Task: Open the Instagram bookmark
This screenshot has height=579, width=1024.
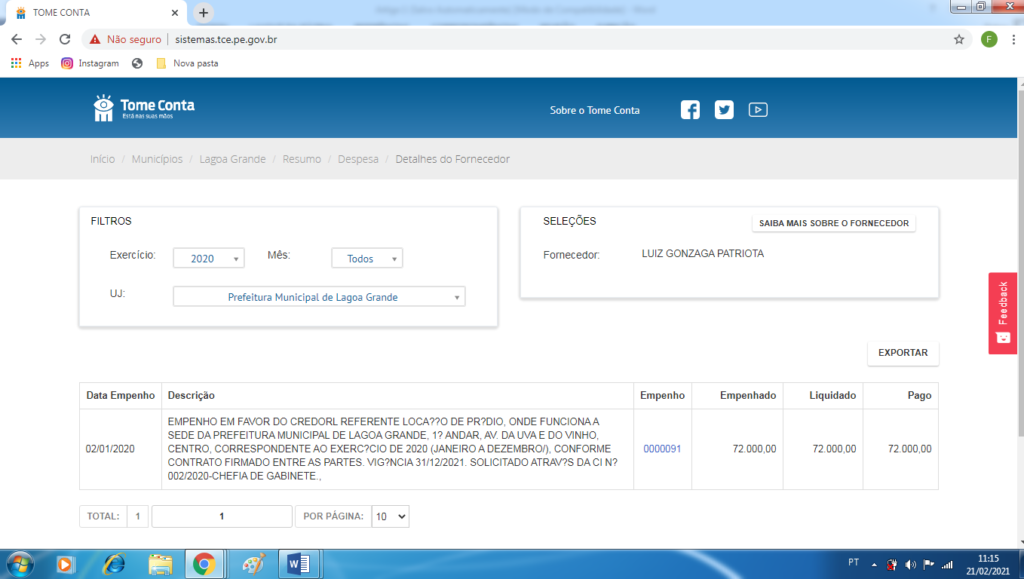Action: pos(90,63)
